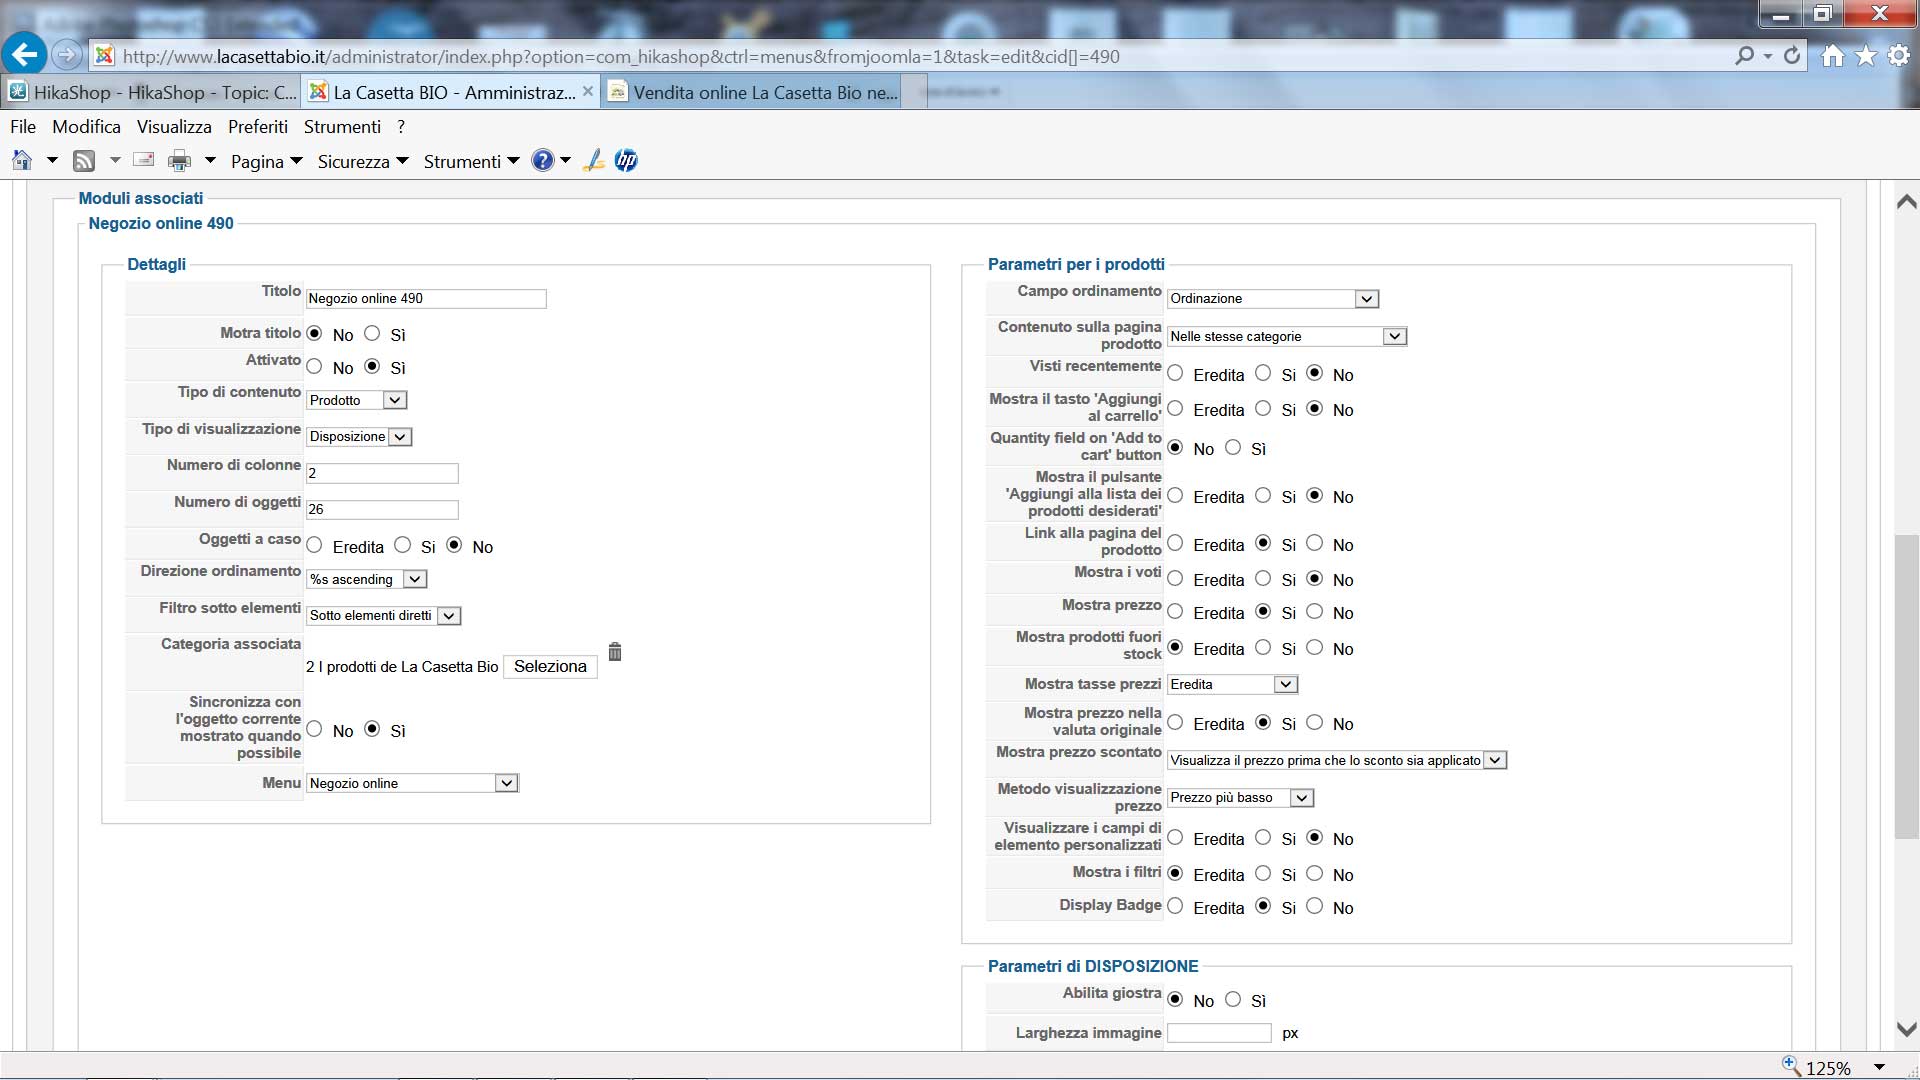Open the Tipo di contenuto dropdown
Screen dimensions: 1920x1080
point(395,400)
